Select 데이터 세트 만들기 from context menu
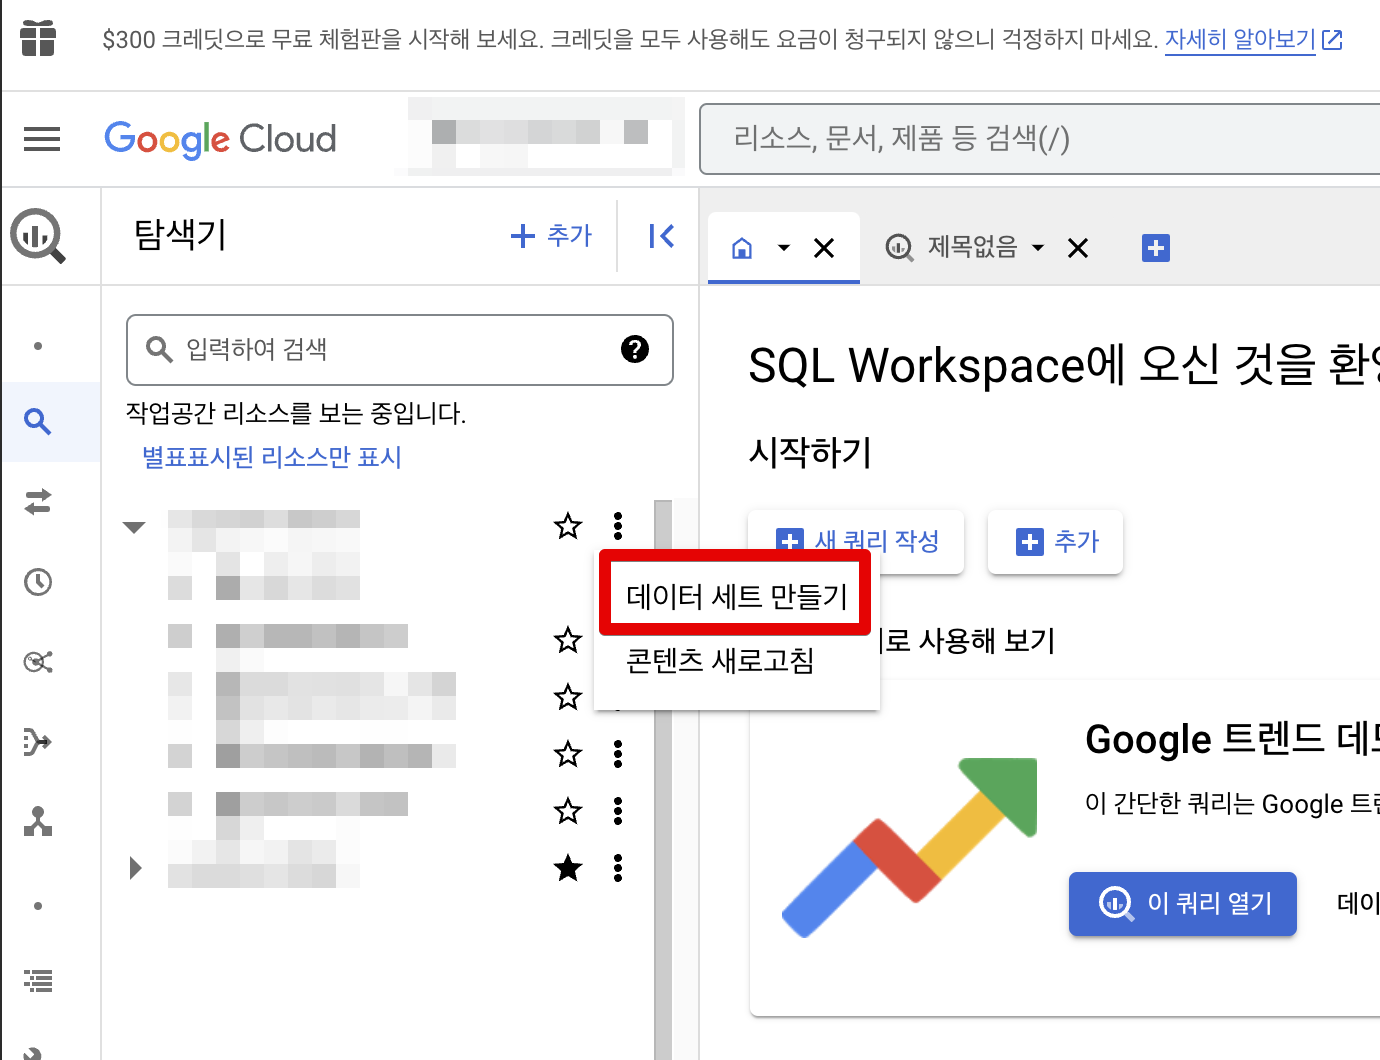 click(x=736, y=597)
